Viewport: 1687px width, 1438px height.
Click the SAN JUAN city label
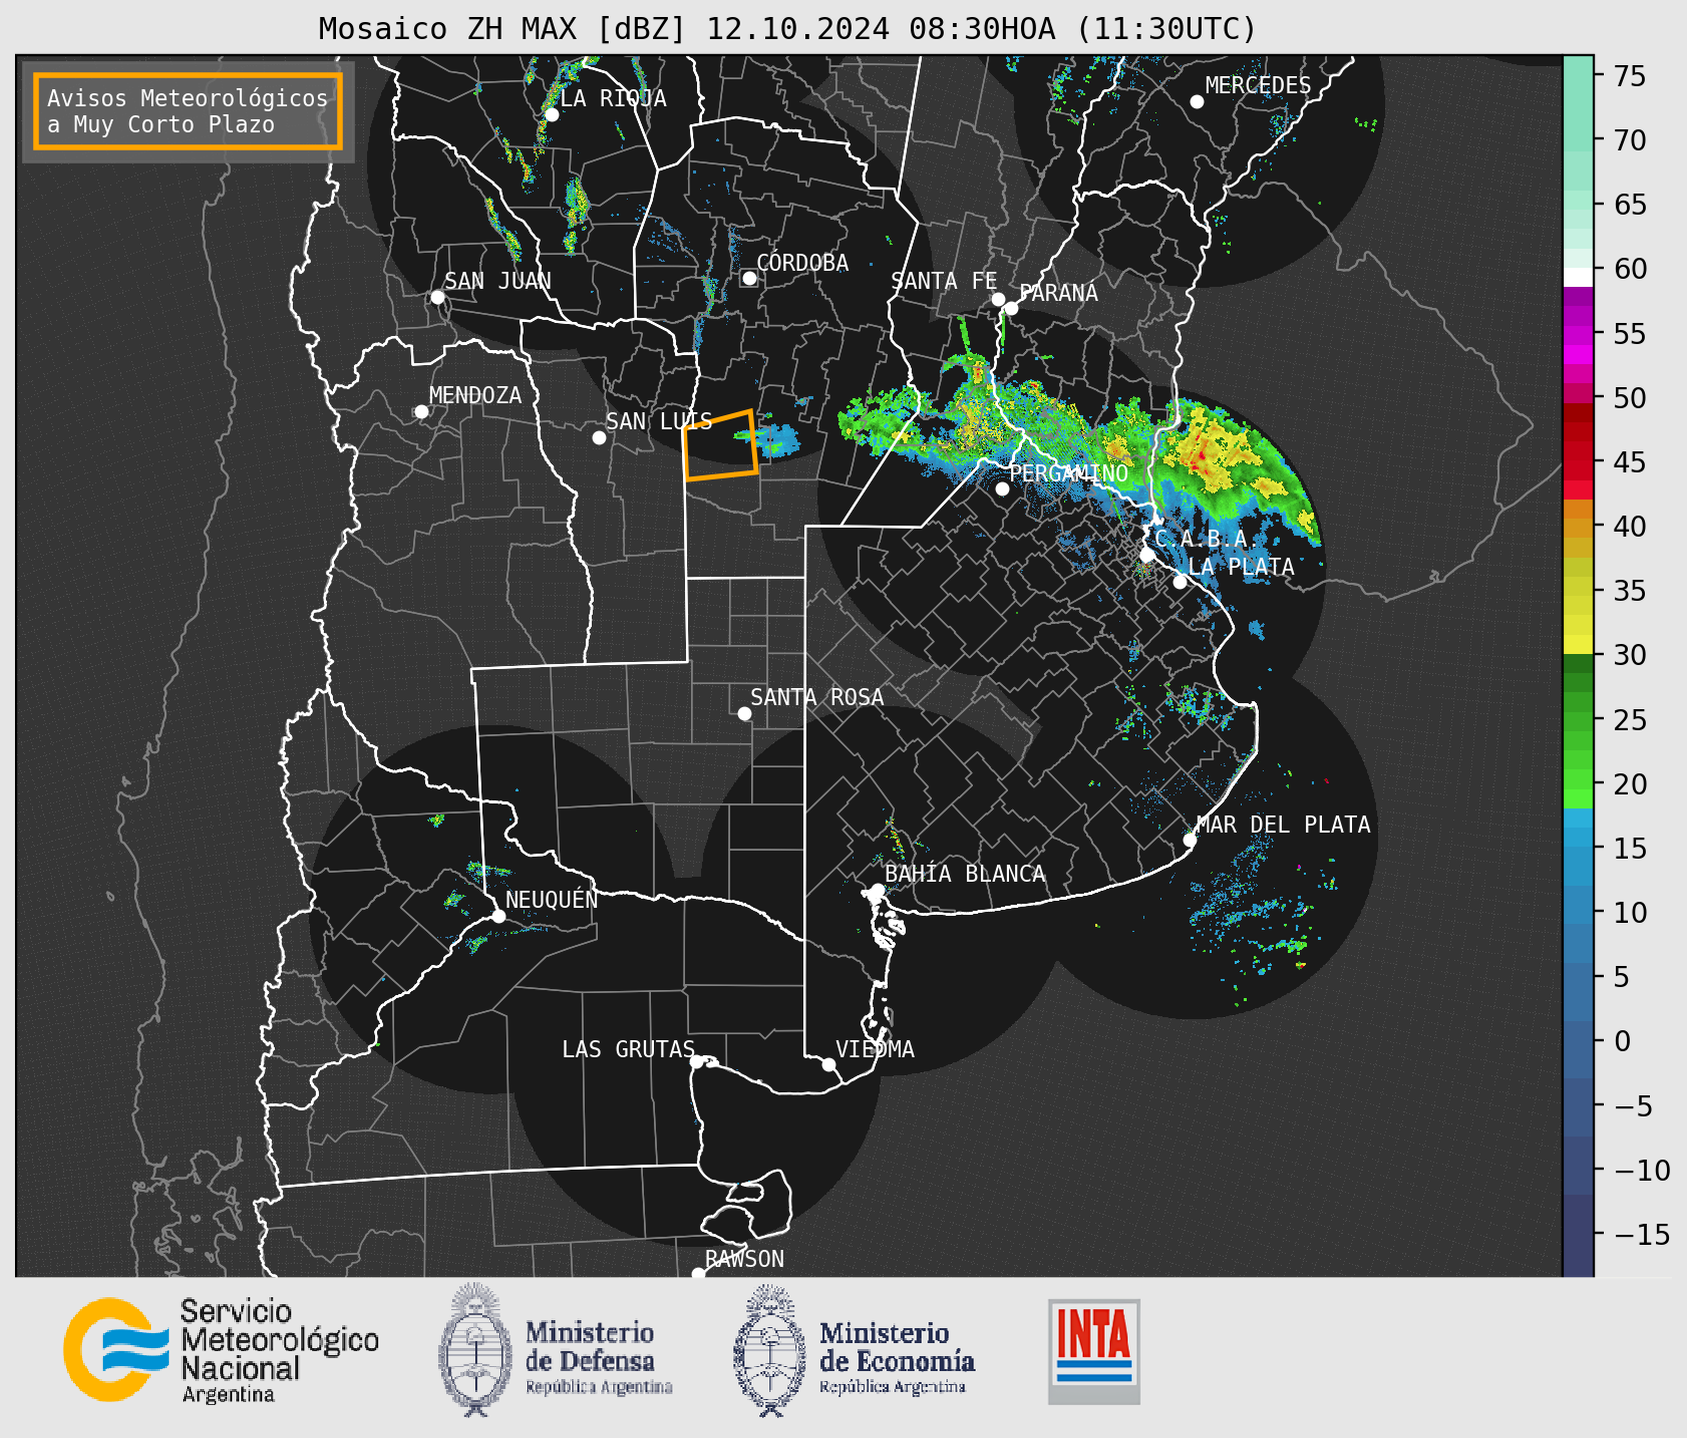[497, 281]
